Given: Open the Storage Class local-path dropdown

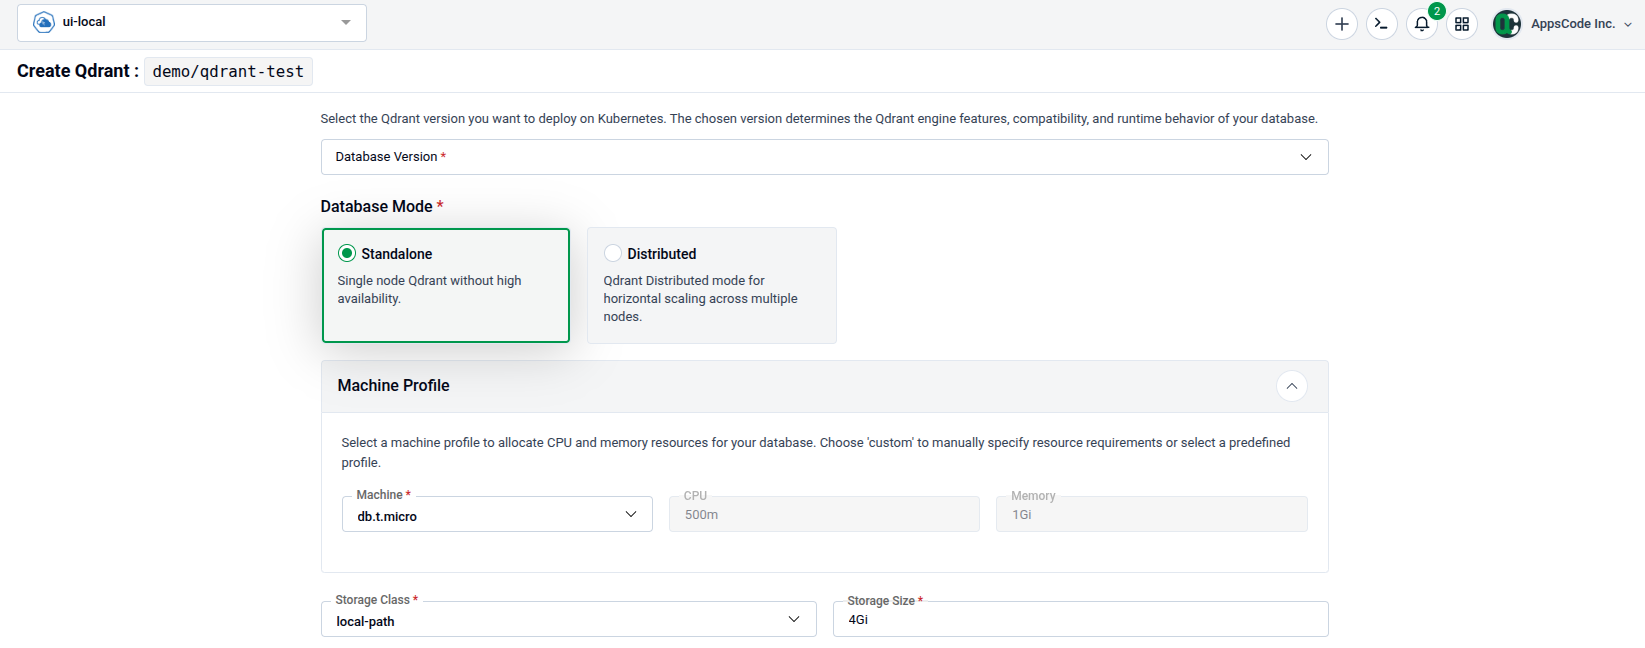Looking at the screenshot, I should [x=568, y=619].
